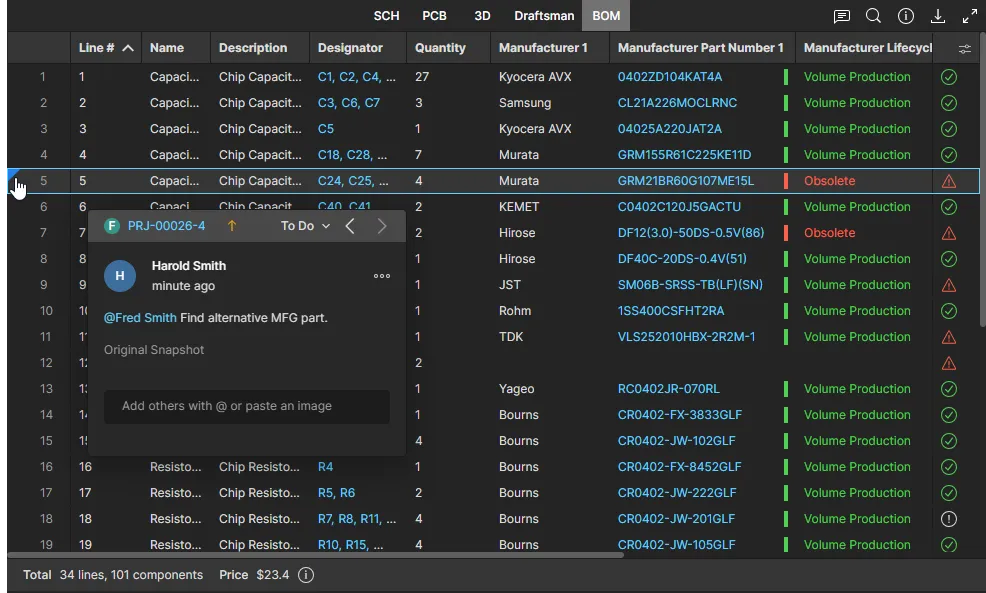The image size is (986, 593).
Task: Go to next comment arrow
Action: 382,226
